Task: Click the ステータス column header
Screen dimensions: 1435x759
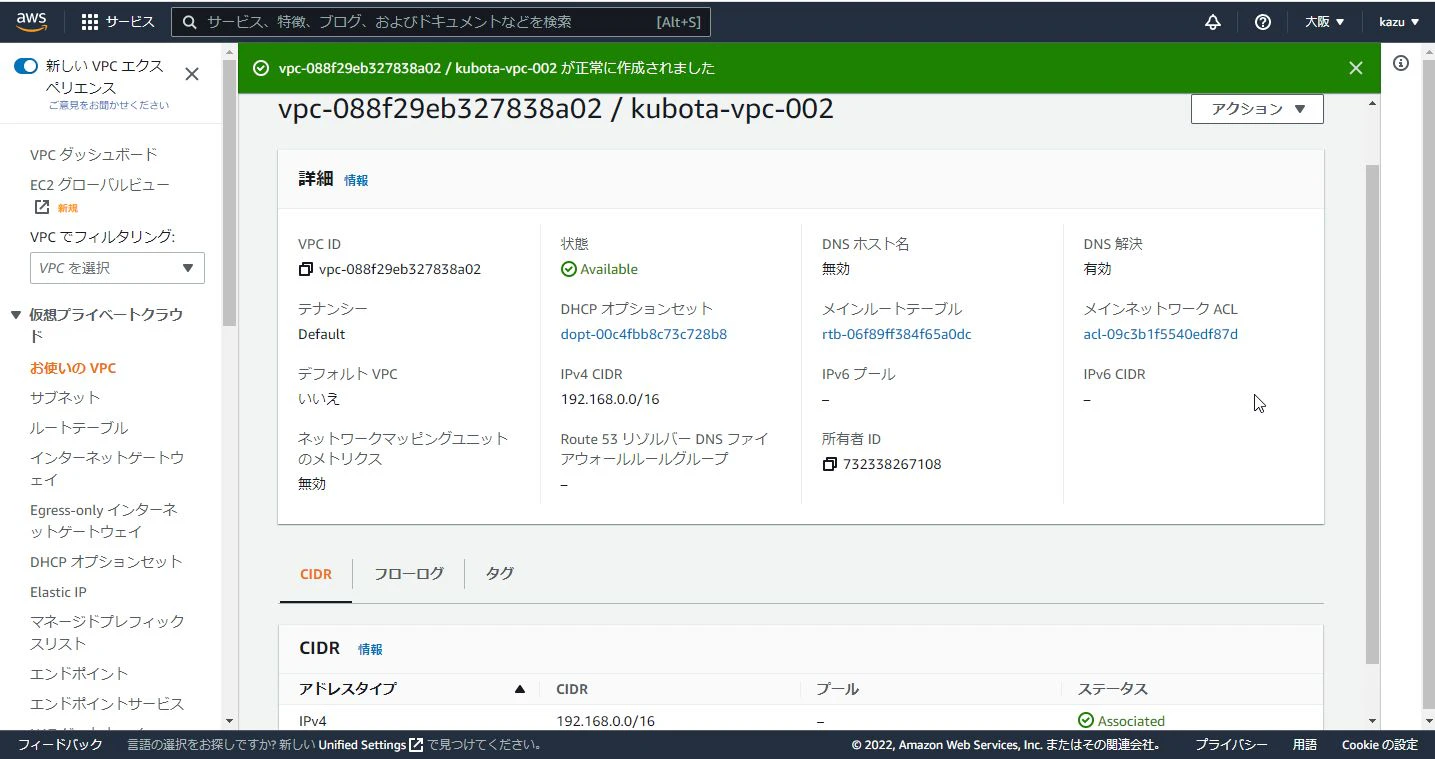Action: [x=1113, y=689]
